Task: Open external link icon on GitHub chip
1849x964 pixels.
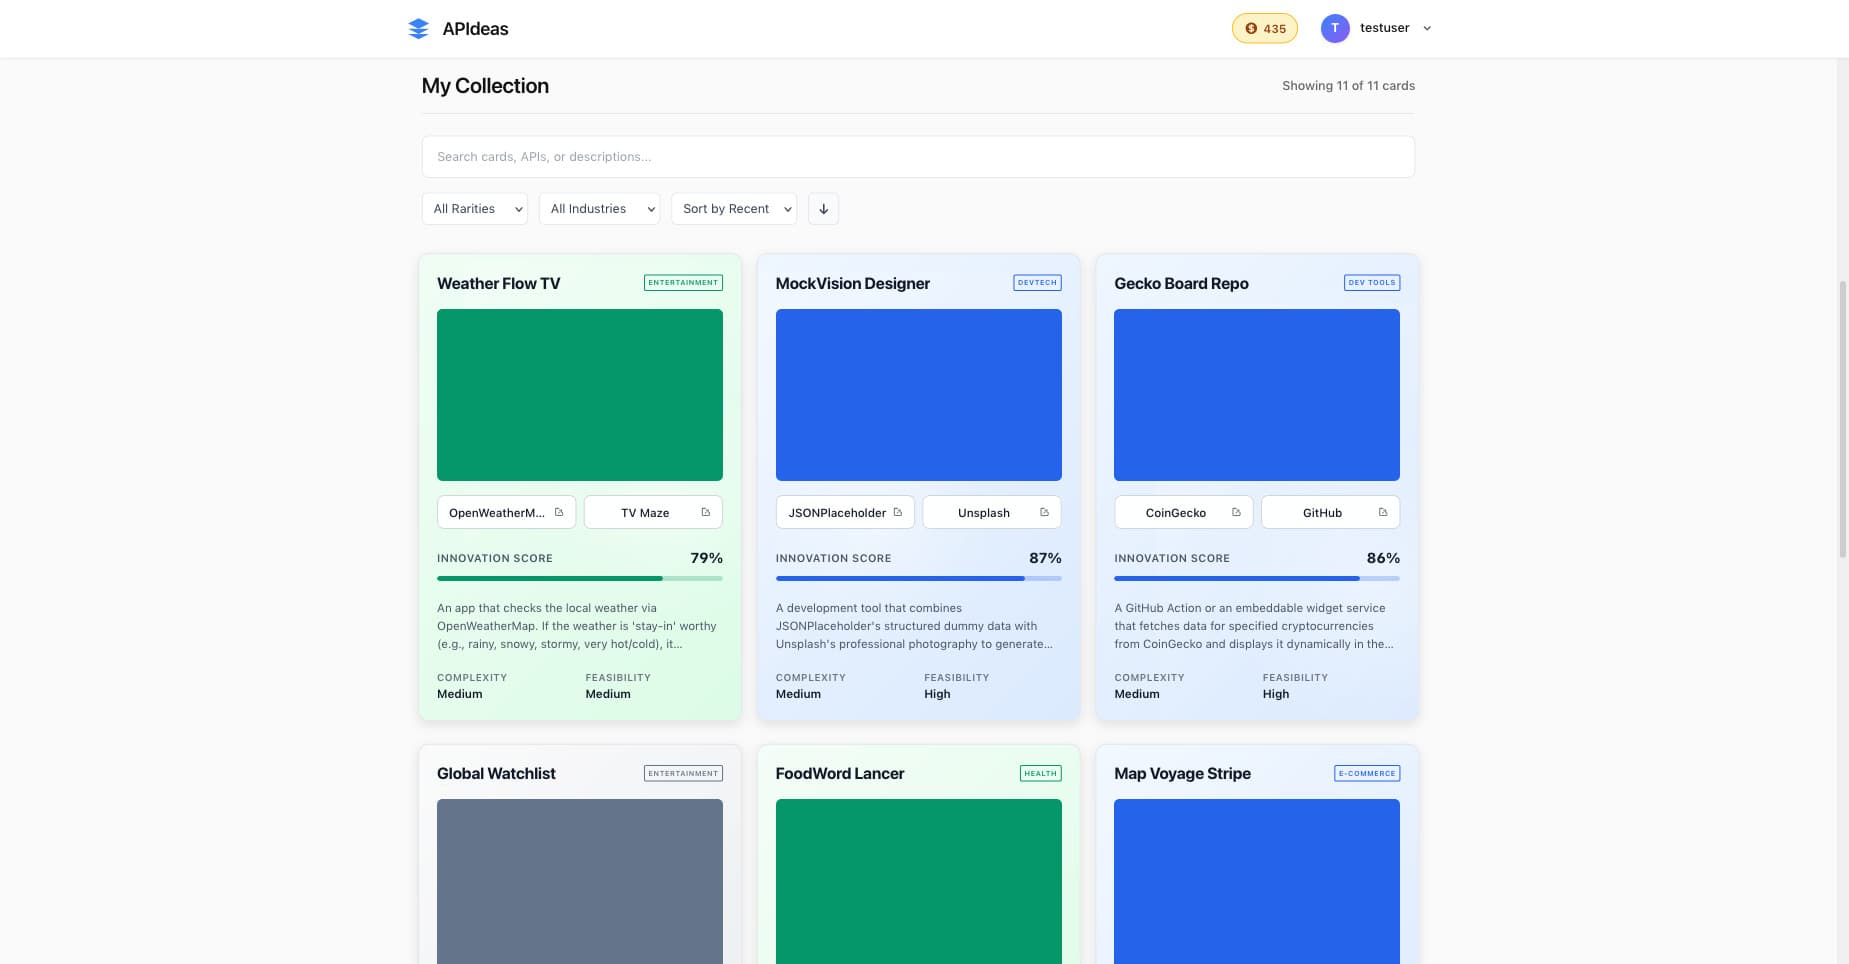Action: pos(1383,513)
